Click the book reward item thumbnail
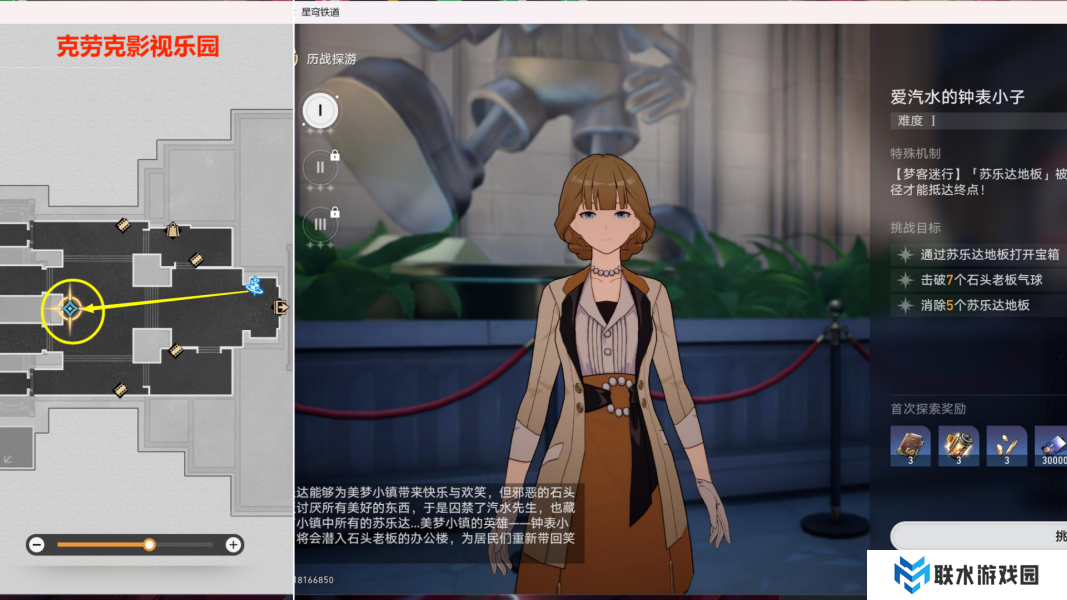 (x=910, y=445)
